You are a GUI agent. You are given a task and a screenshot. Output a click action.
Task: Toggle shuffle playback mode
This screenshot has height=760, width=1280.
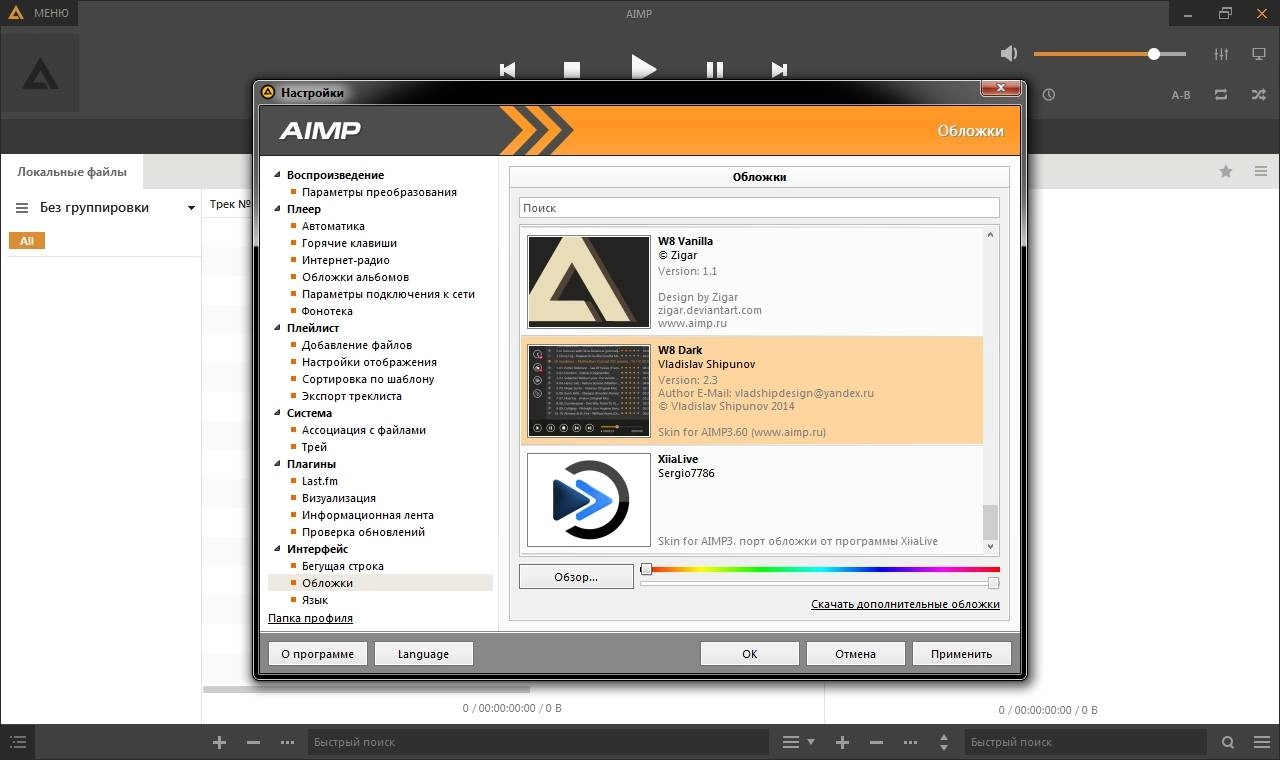click(1259, 95)
